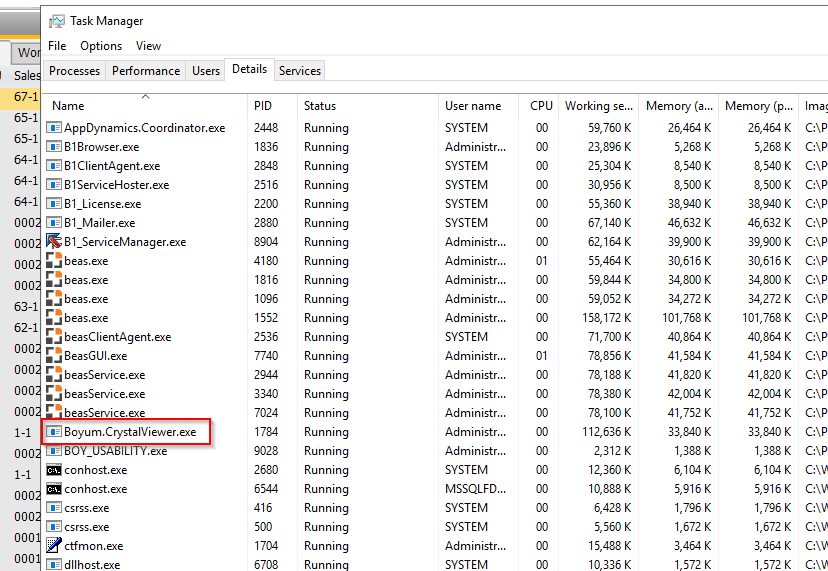
Task: Click the B1_ServiceManager.exe process name
Action: pos(125,241)
